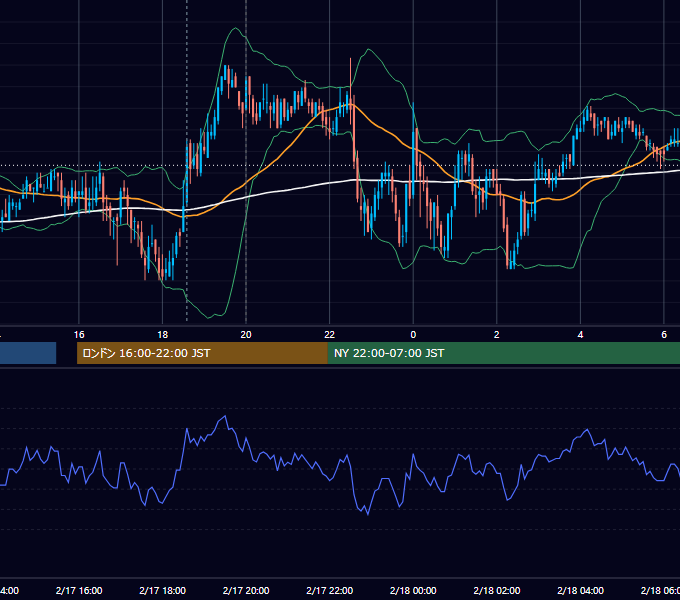Click the 2/17 22:00 date label
The height and width of the screenshot is (600, 680).
[x=330, y=591]
